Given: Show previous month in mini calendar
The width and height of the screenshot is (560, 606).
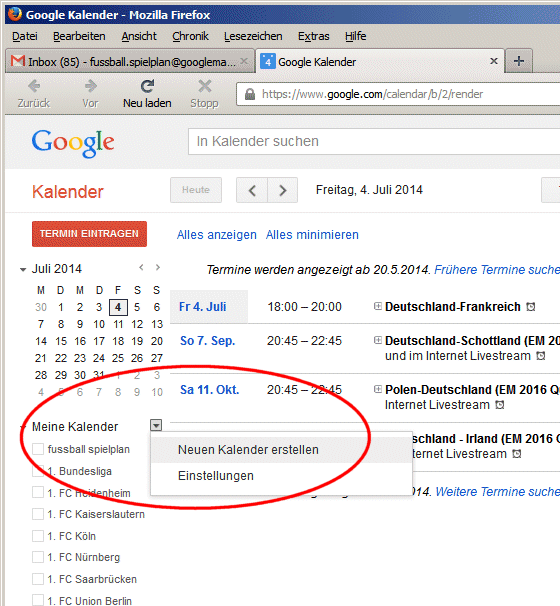Looking at the screenshot, I should pos(141,267).
